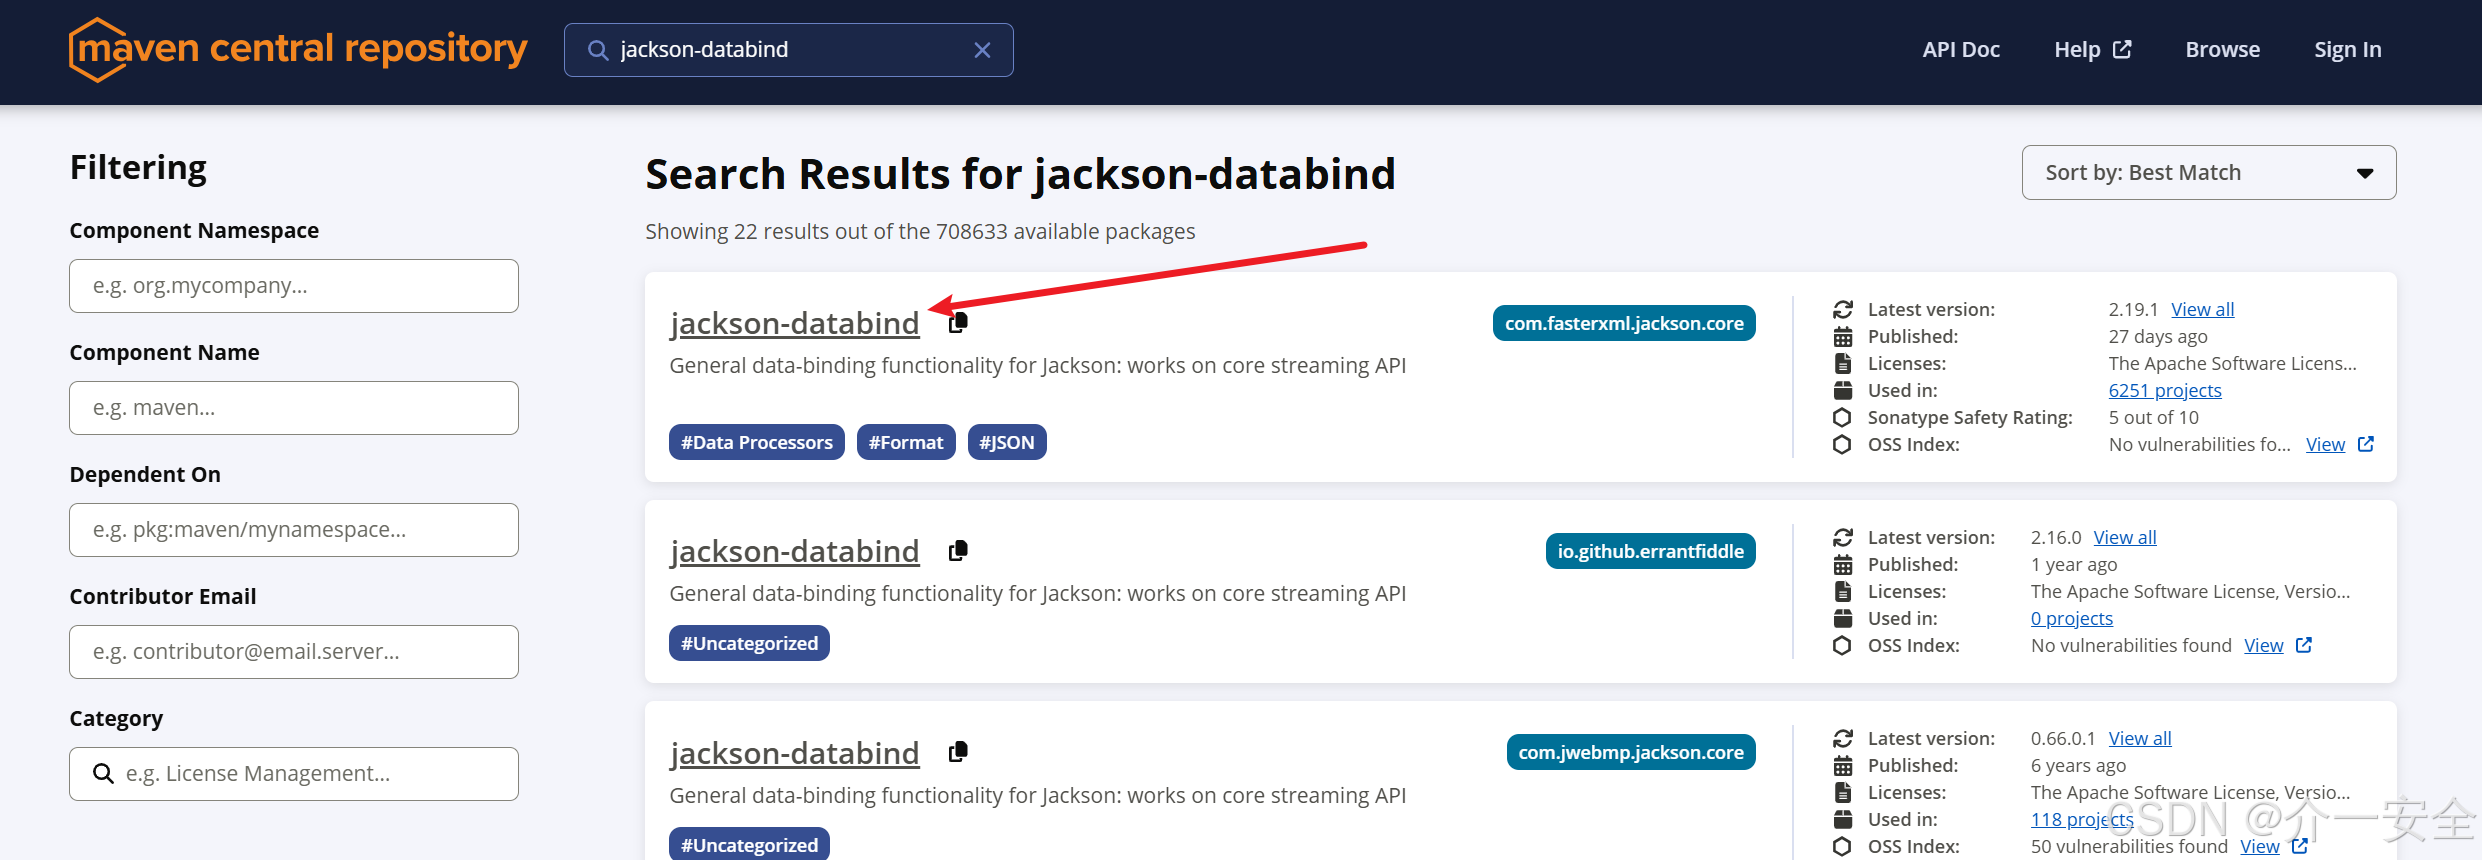The height and width of the screenshot is (860, 2482).
Task: View OSS Index for the 2.19.1 package
Action: pos(2325,444)
